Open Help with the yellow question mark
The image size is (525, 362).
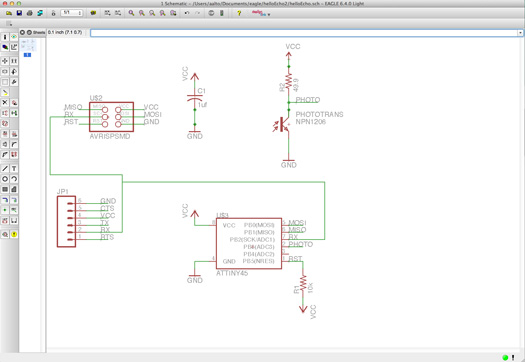(x=239, y=13)
